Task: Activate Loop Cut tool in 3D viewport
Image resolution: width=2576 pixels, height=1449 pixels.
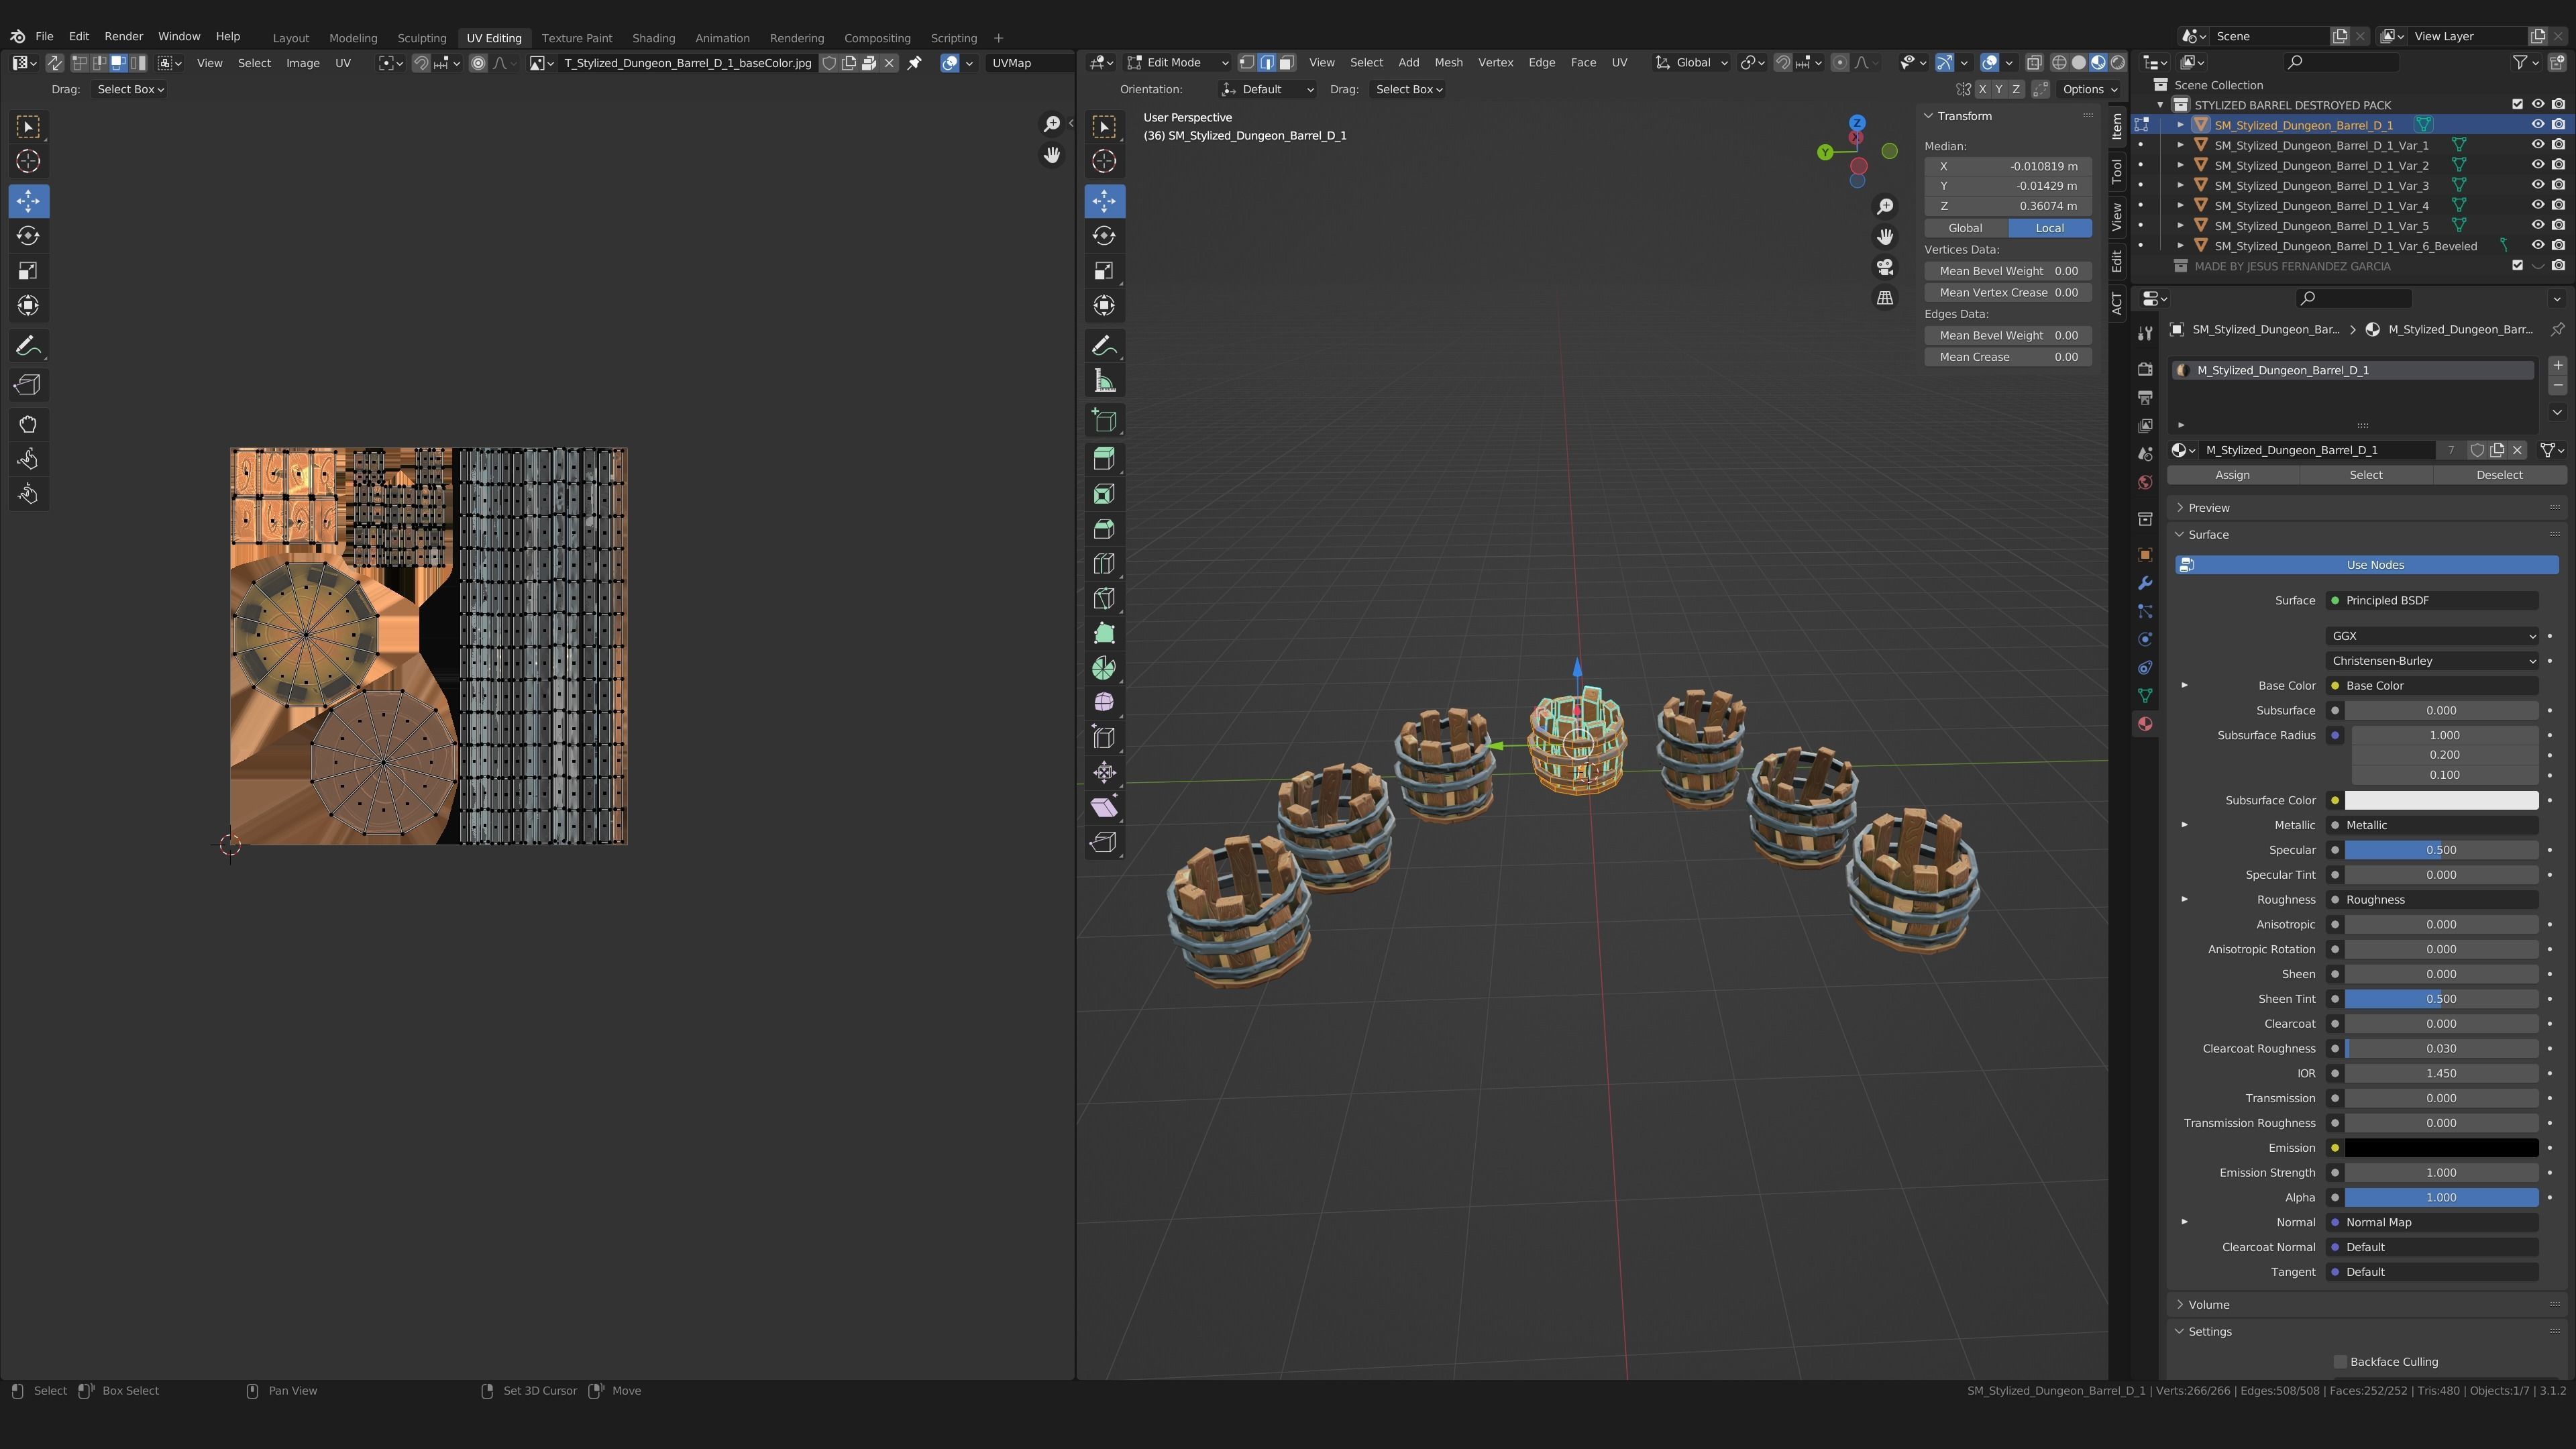Action: click(1104, 564)
